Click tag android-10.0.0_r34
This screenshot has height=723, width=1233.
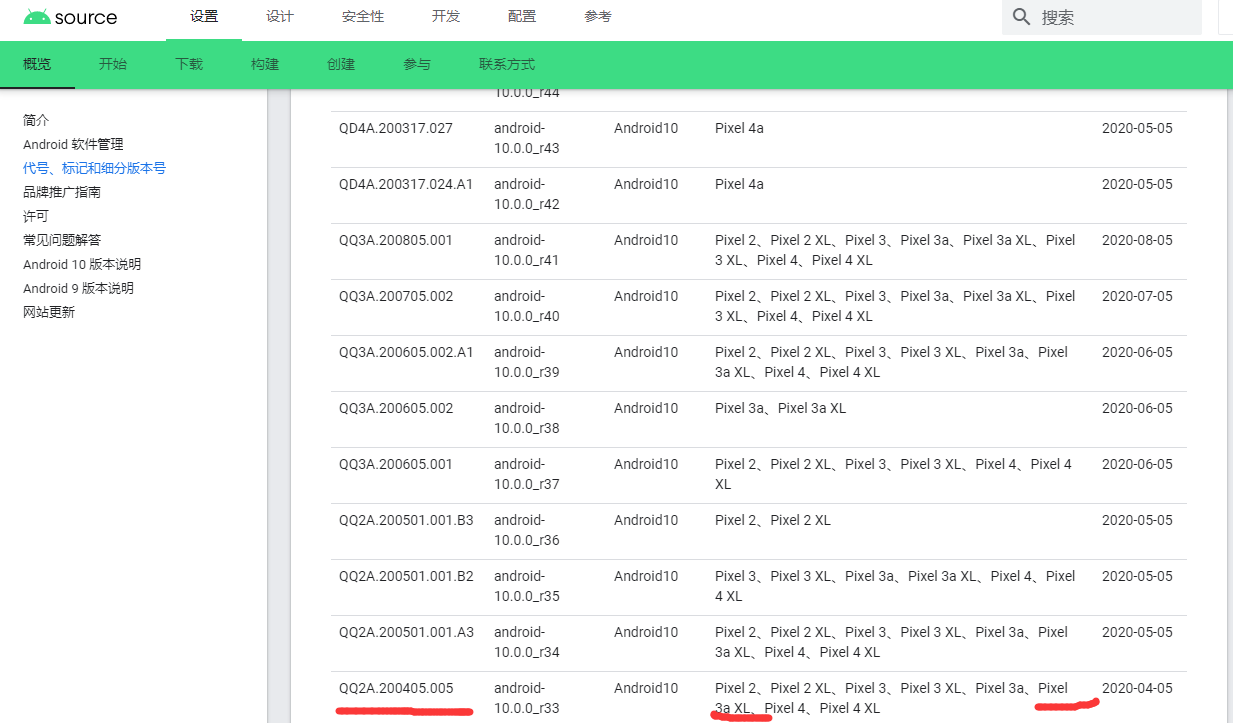tap(527, 642)
